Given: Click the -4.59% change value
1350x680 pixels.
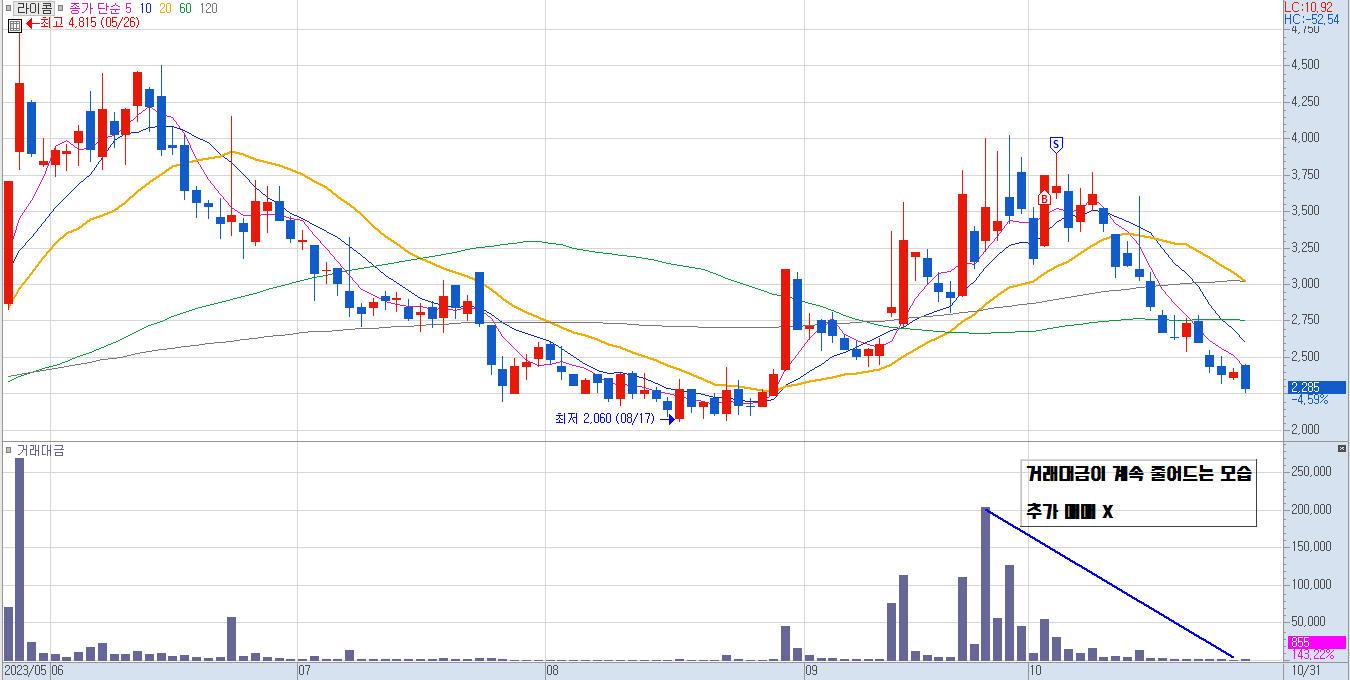Looking at the screenshot, I should point(1309,399).
